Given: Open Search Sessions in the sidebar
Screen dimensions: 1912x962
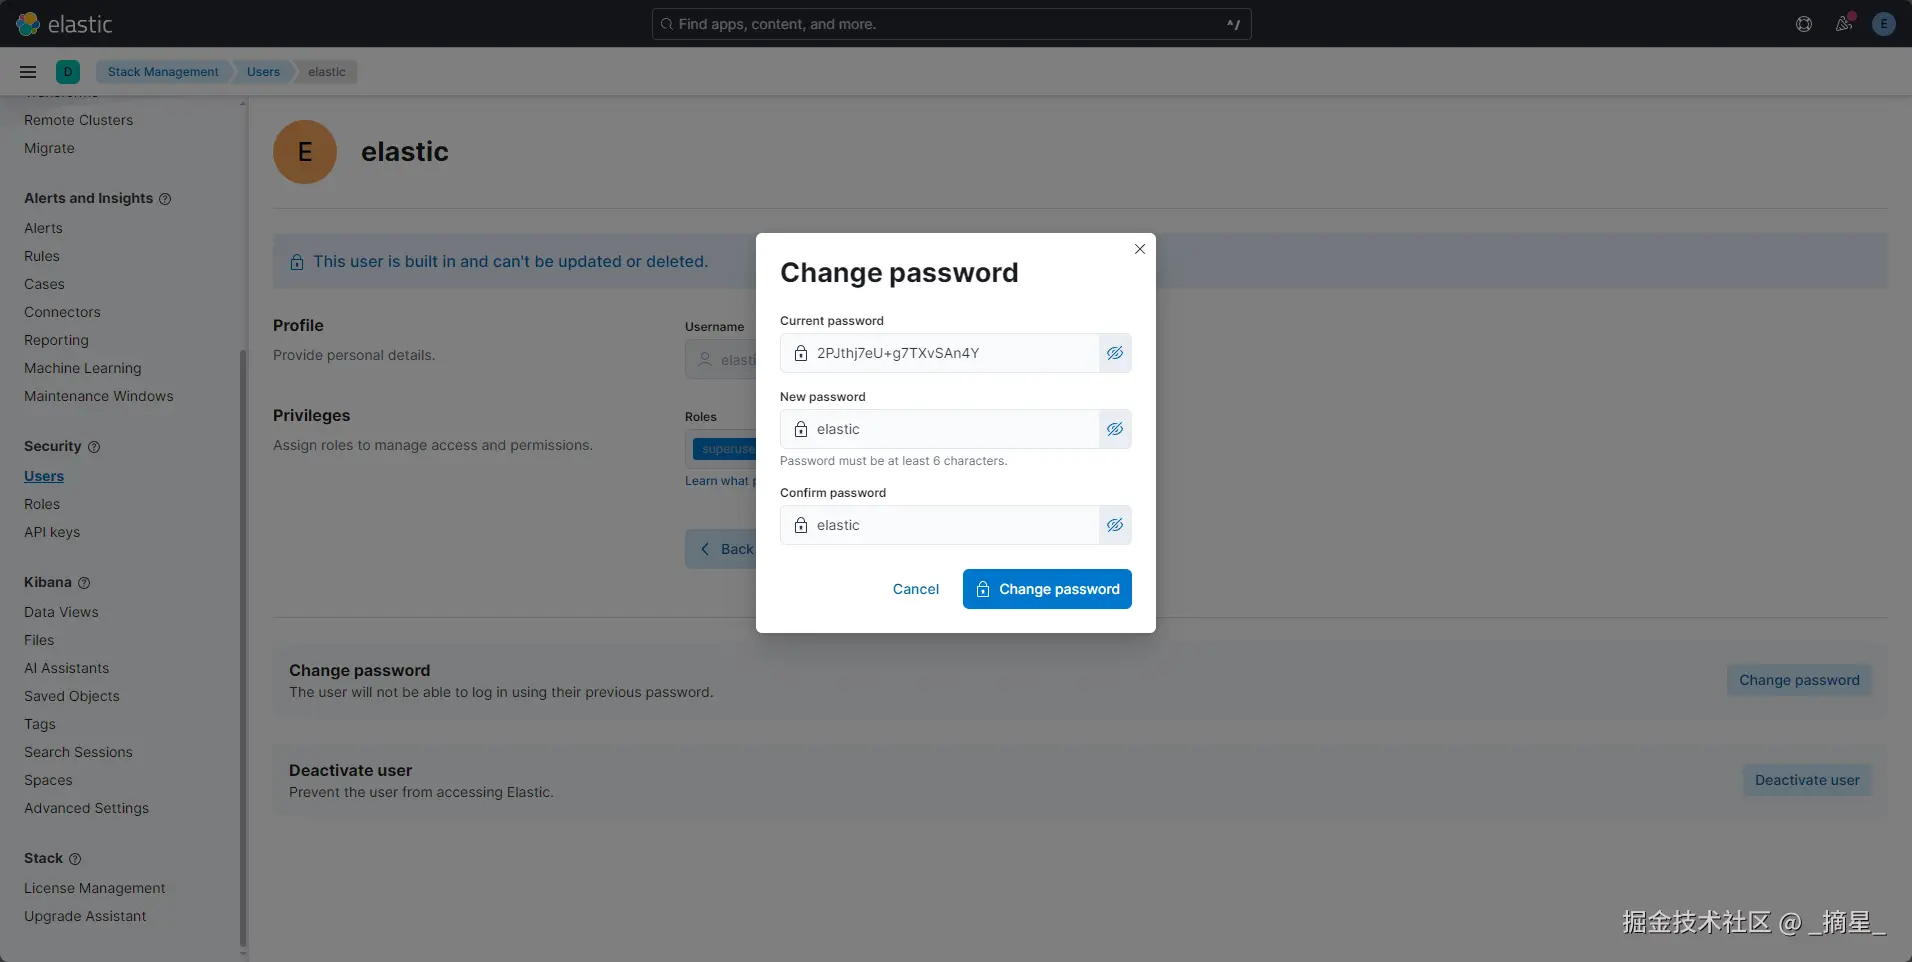Looking at the screenshot, I should tap(78, 752).
